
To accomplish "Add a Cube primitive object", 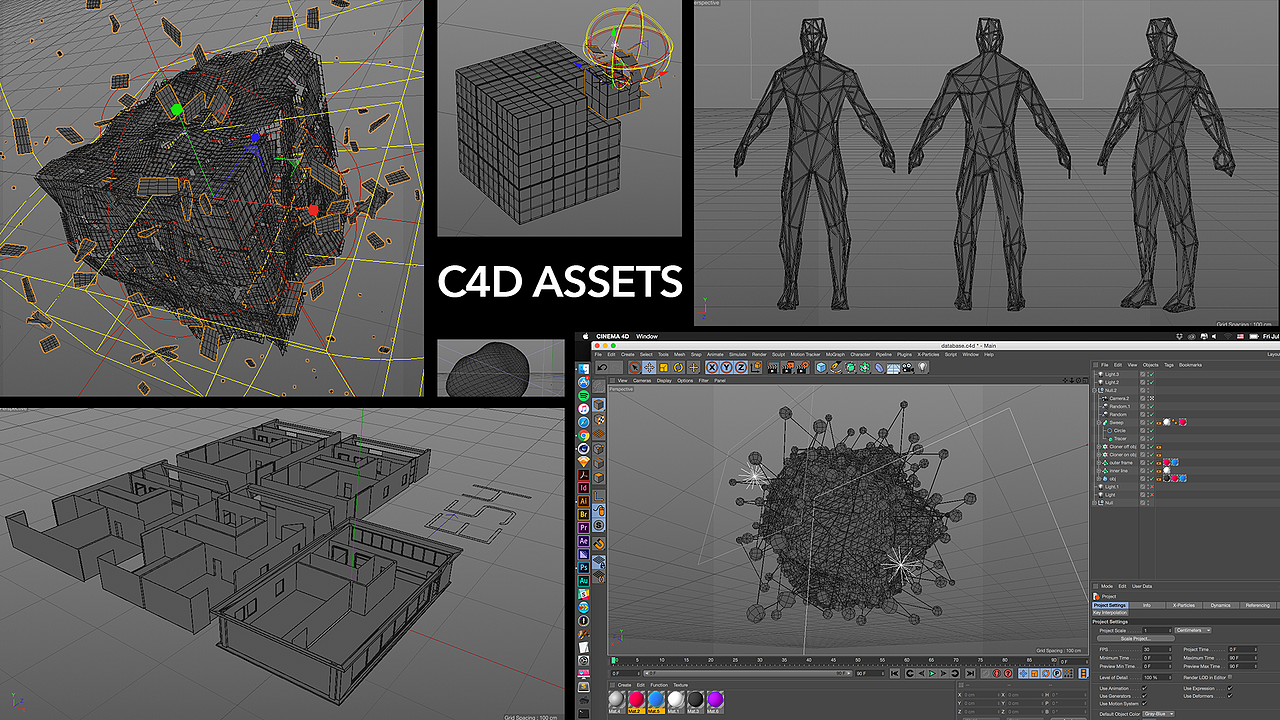I will point(821,367).
